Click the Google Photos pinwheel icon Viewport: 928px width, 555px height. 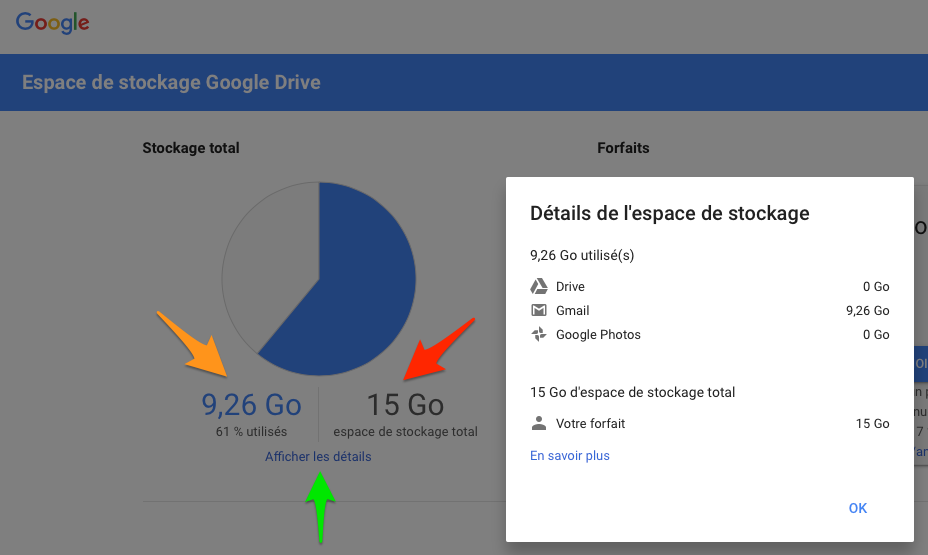[x=539, y=335]
